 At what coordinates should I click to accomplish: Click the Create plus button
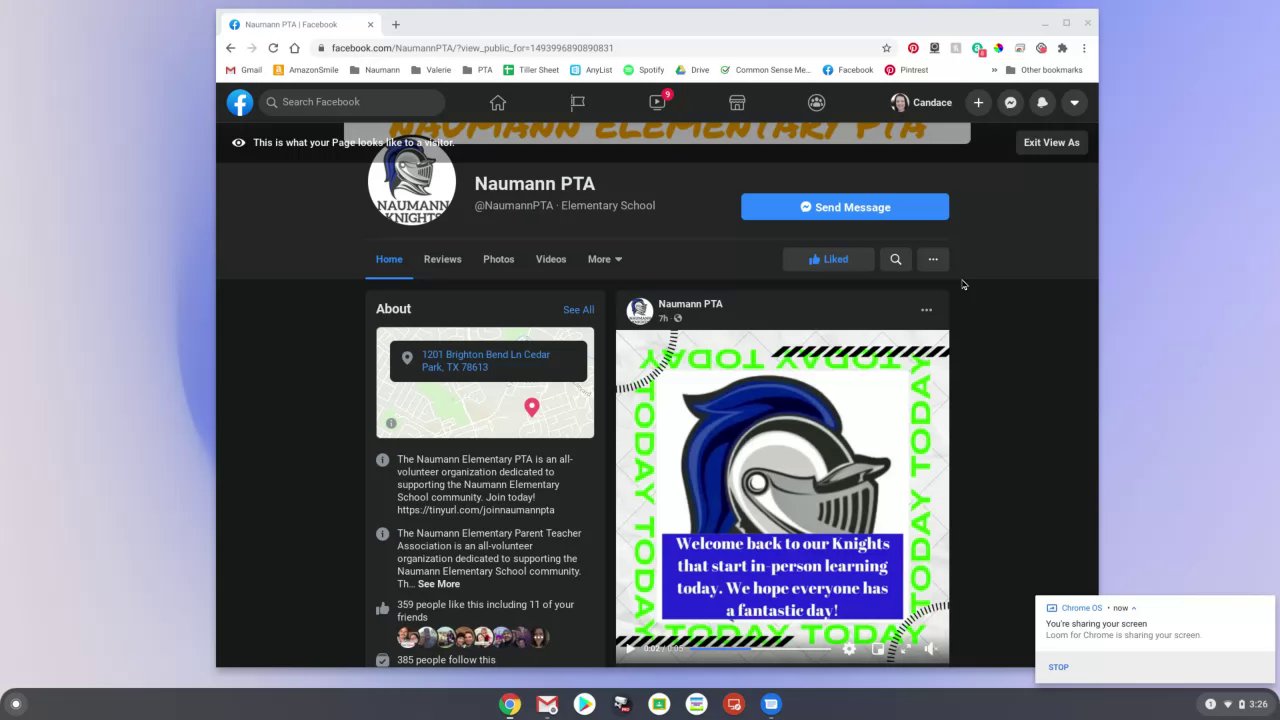click(979, 102)
